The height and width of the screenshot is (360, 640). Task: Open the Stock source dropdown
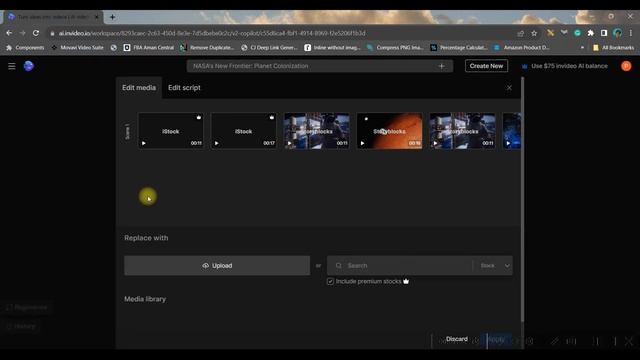coord(494,266)
